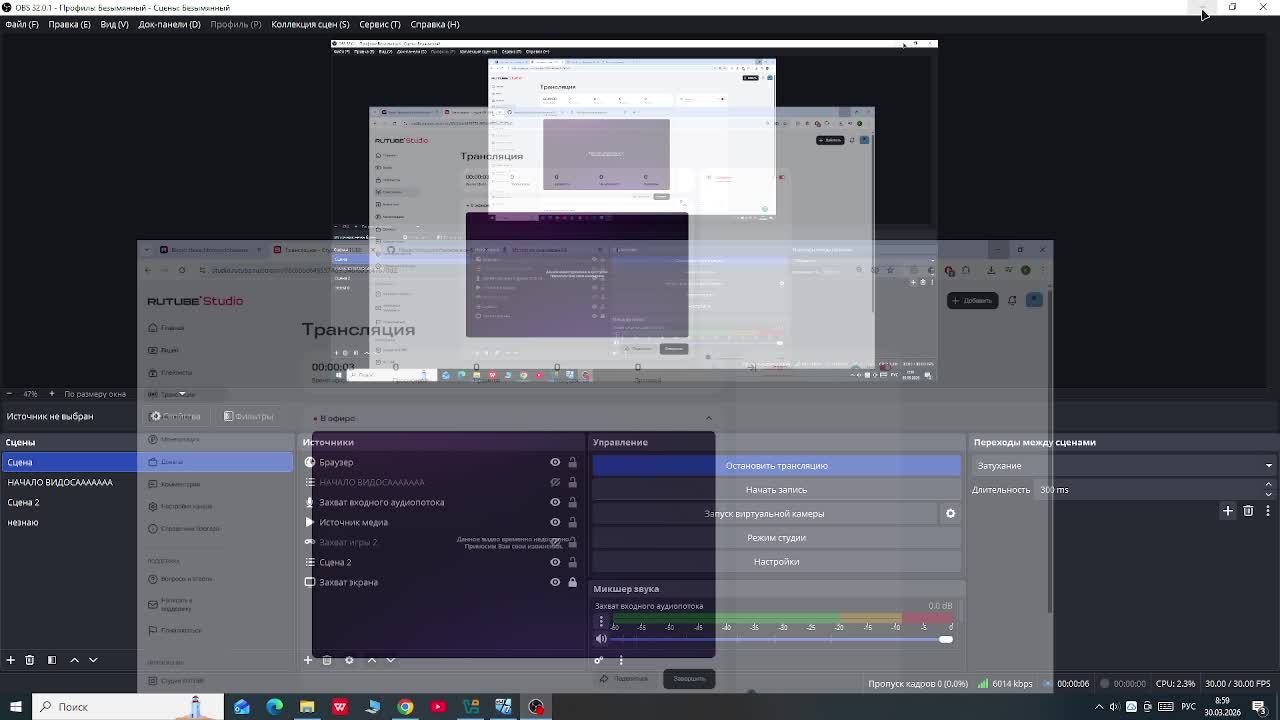
Task: Decrease transition duration with down arrow
Action: click(1268, 494)
